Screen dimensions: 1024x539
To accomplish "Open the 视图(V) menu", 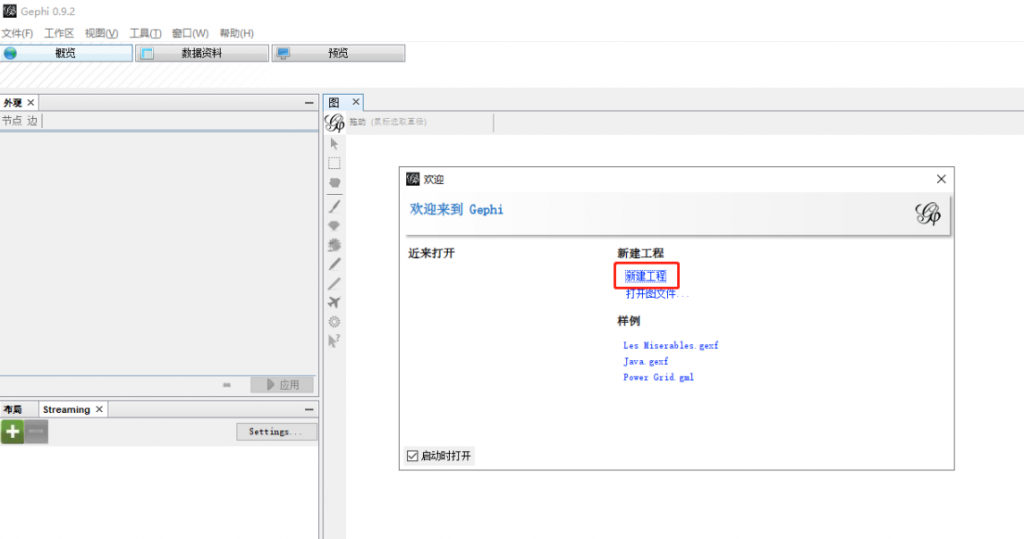I will click(101, 33).
